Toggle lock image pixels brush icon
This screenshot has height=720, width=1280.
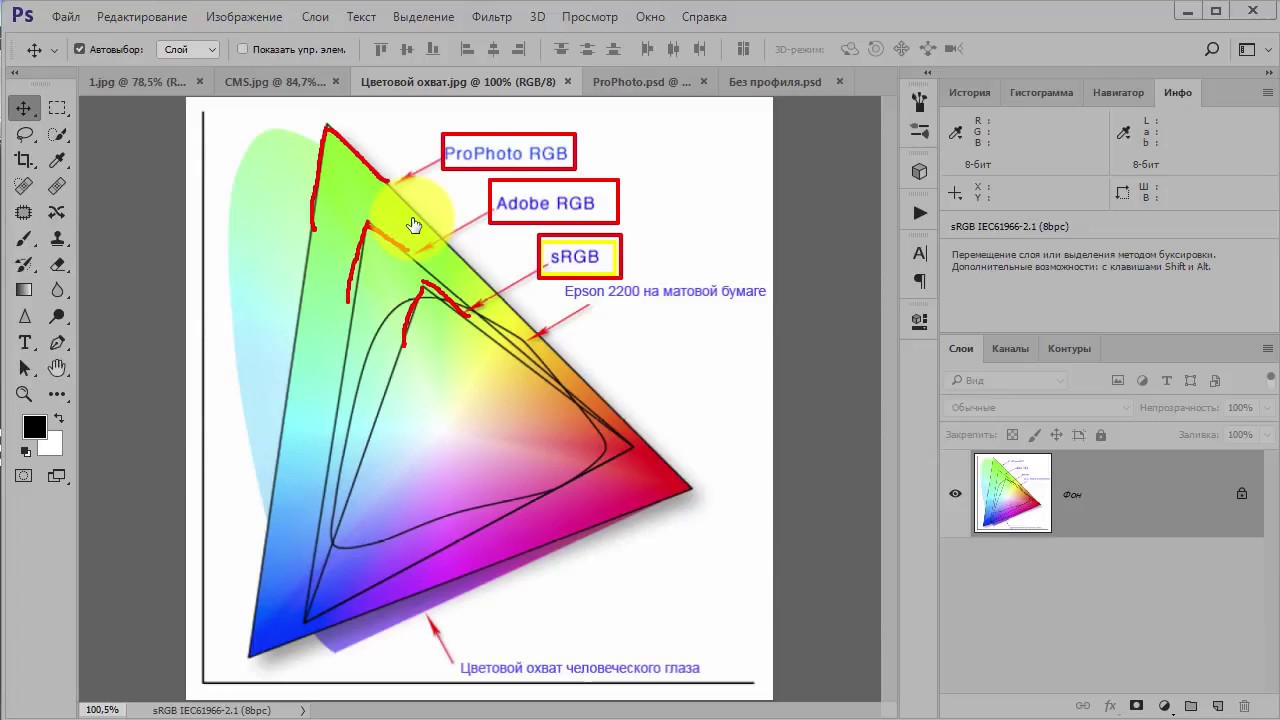coord(1035,435)
